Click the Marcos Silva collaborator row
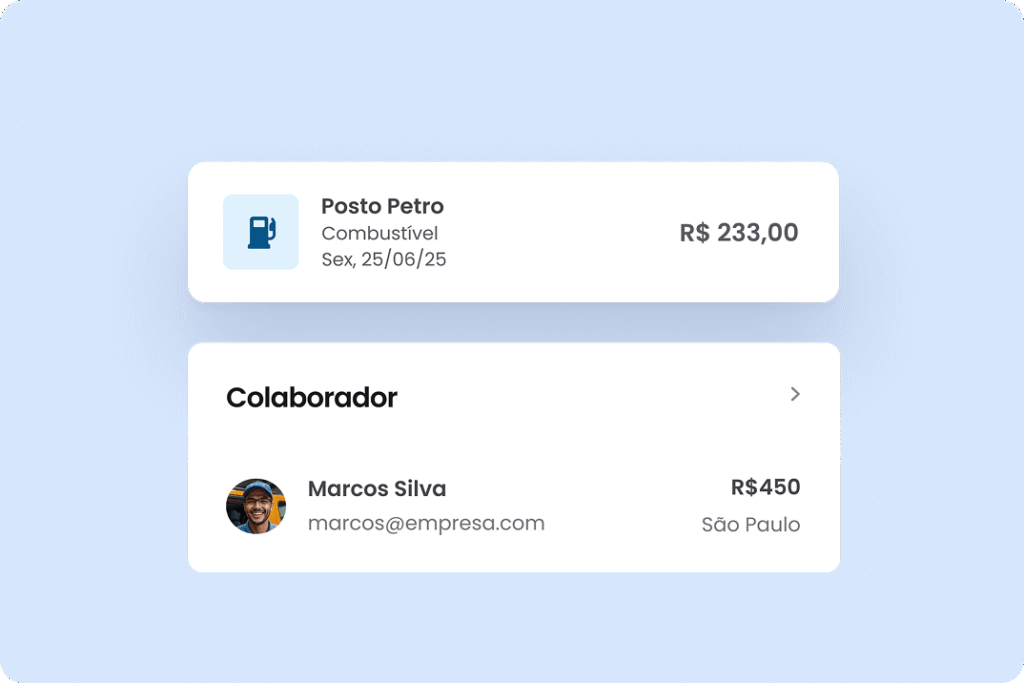1024x683 pixels. click(x=513, y=506)
